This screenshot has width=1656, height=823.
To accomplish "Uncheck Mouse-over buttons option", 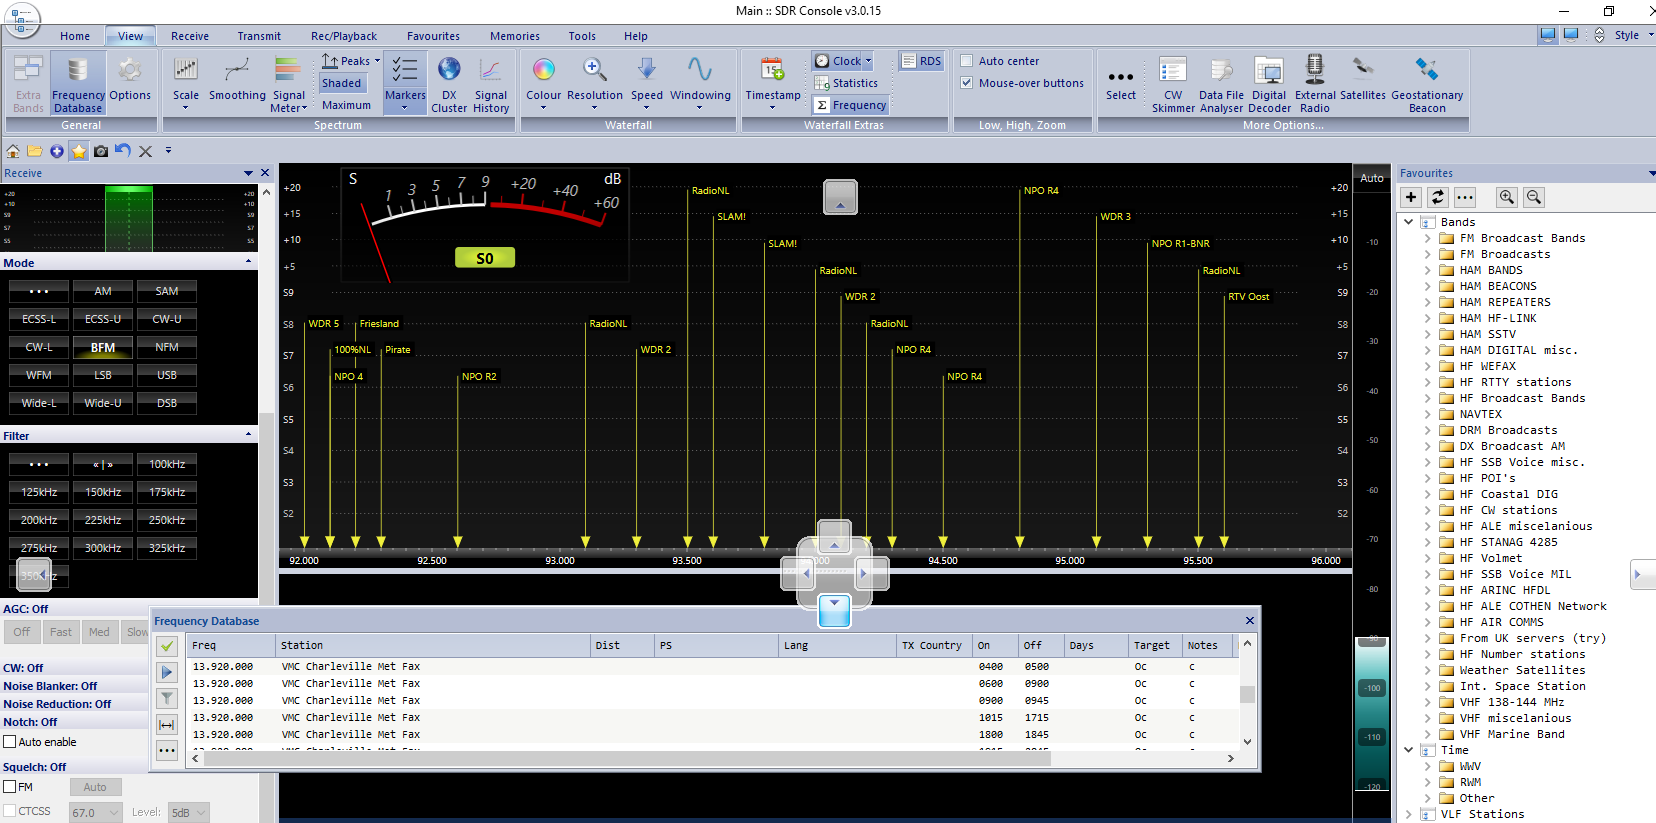I will [967, 83].
